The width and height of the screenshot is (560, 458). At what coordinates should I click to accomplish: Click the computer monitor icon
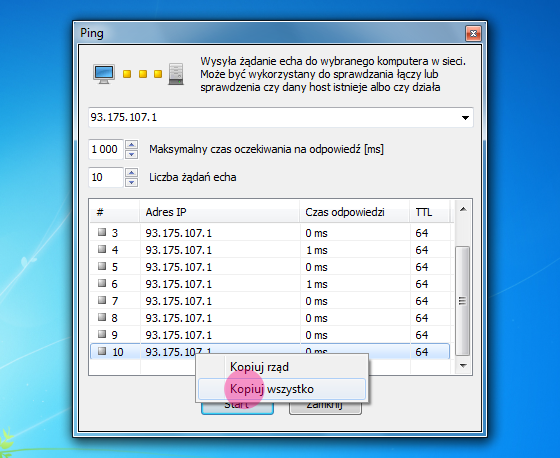click(x=104, y=74)
